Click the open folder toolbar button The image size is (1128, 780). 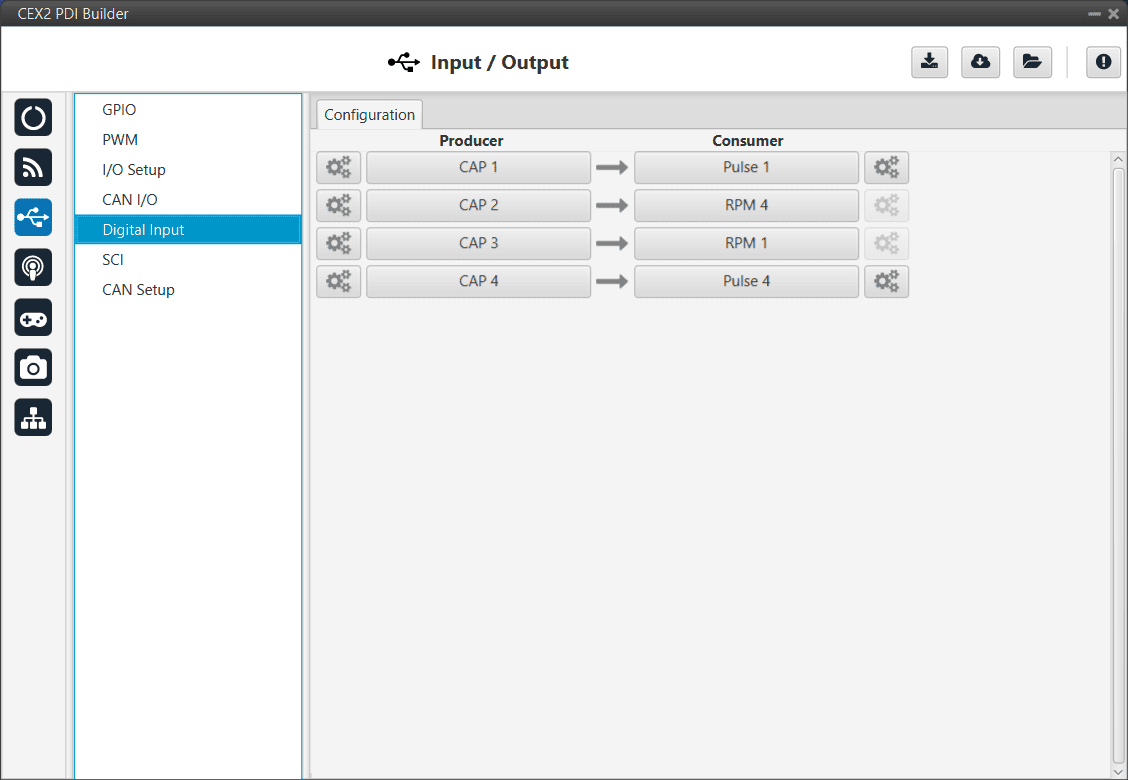pos(1032,62)
